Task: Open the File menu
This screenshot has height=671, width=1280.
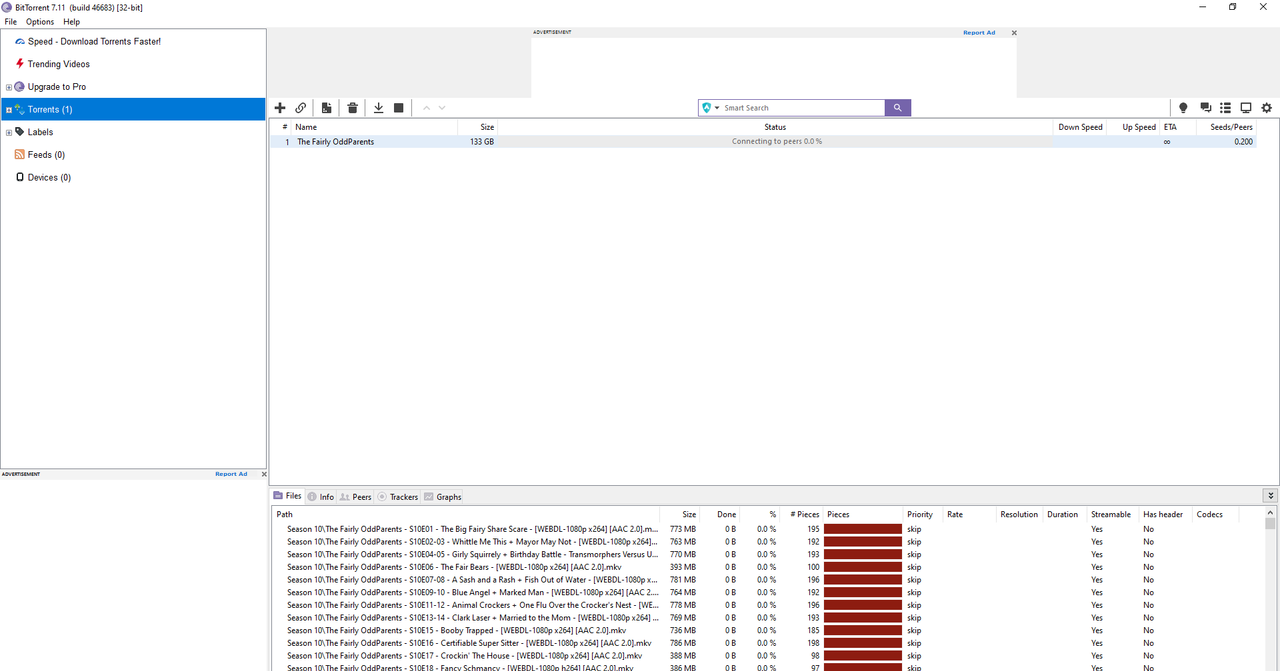Action: click(x=11, y=22)
